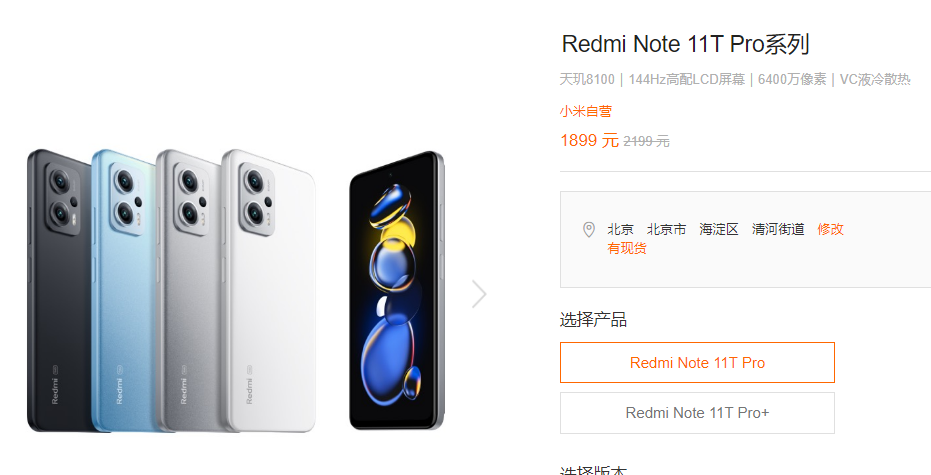931x475 pixels.
Task: Click the white phone's camera module
Action: (x=256, y=198)
